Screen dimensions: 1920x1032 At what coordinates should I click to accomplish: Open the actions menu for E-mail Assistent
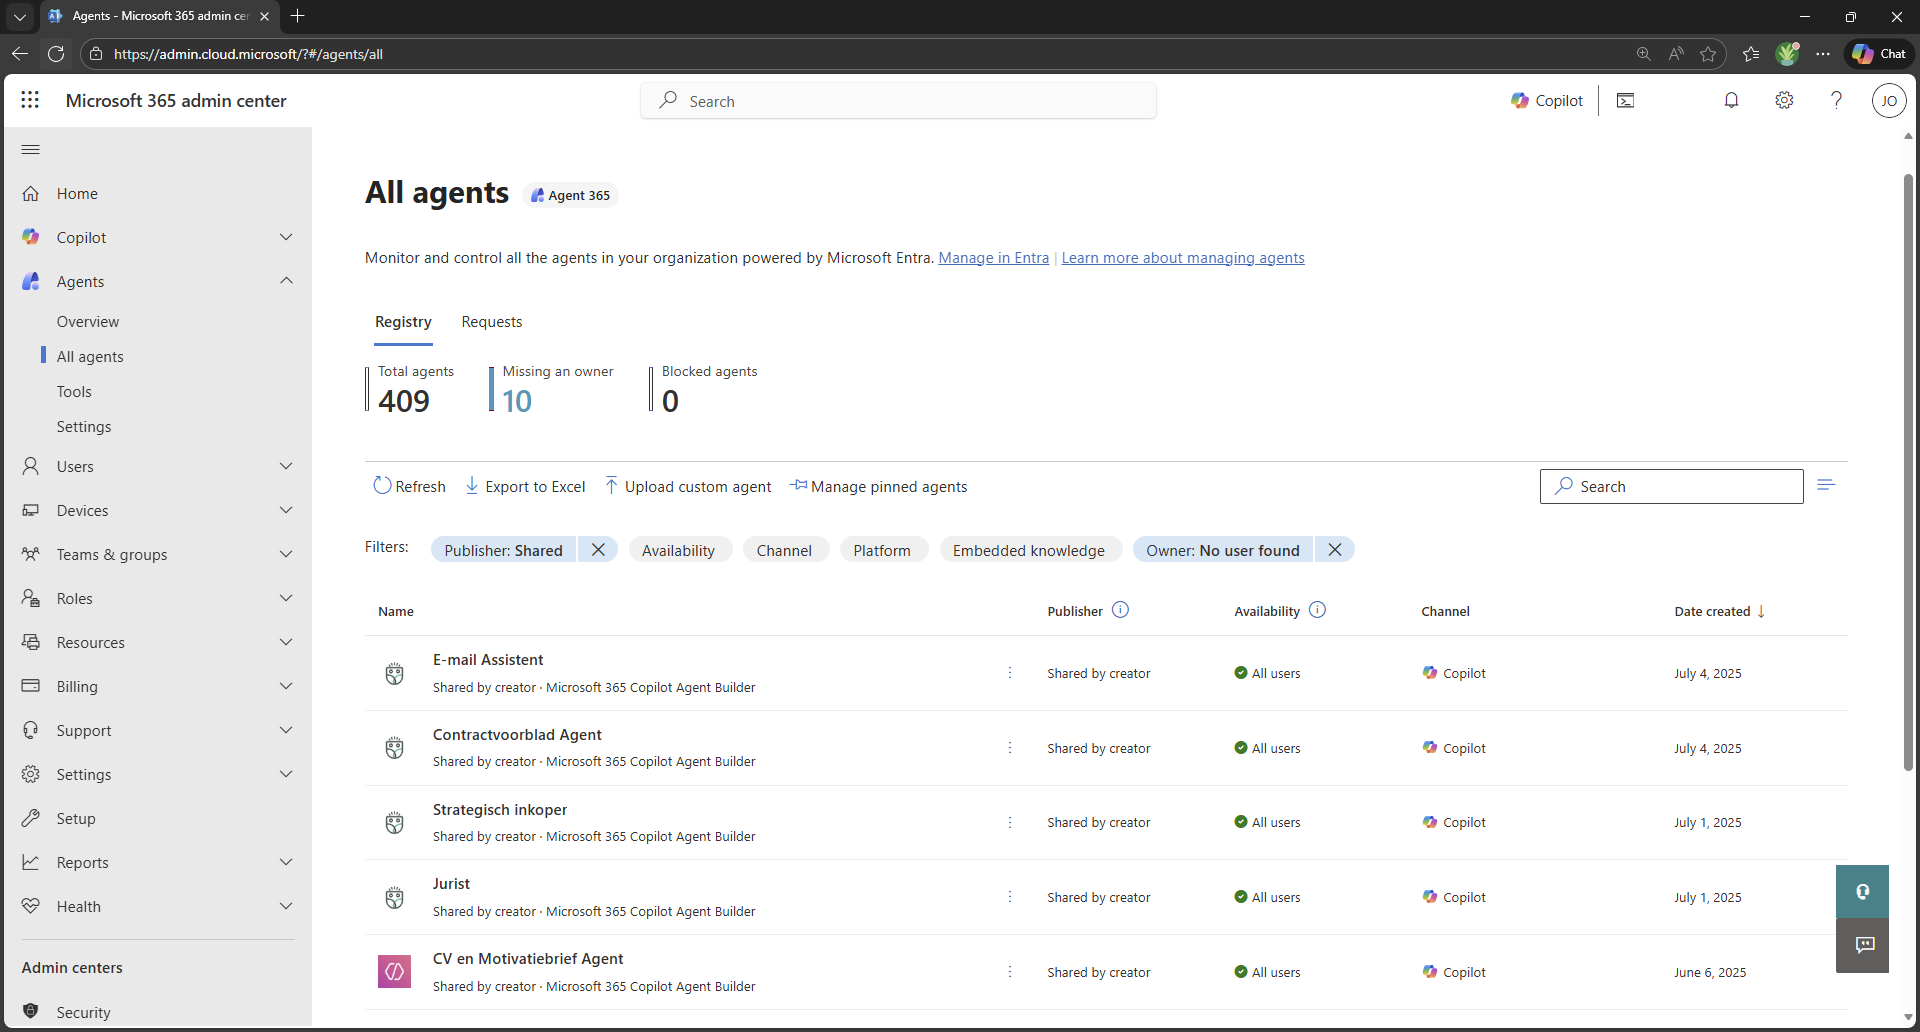point(1011,673)
